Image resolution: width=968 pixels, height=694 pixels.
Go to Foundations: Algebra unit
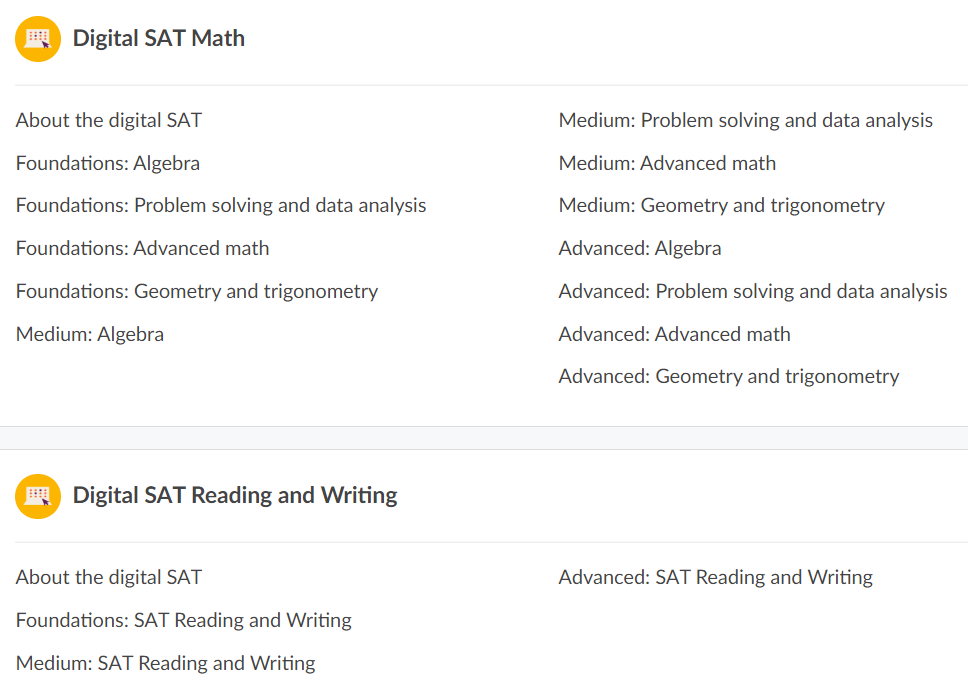[x=108, y=164]
